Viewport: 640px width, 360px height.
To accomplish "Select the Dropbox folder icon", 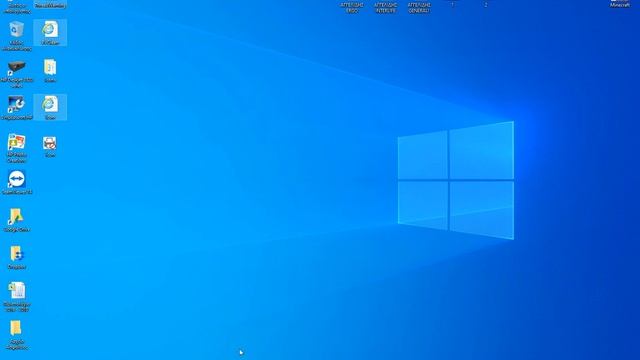I will click(x=16, y=254).
